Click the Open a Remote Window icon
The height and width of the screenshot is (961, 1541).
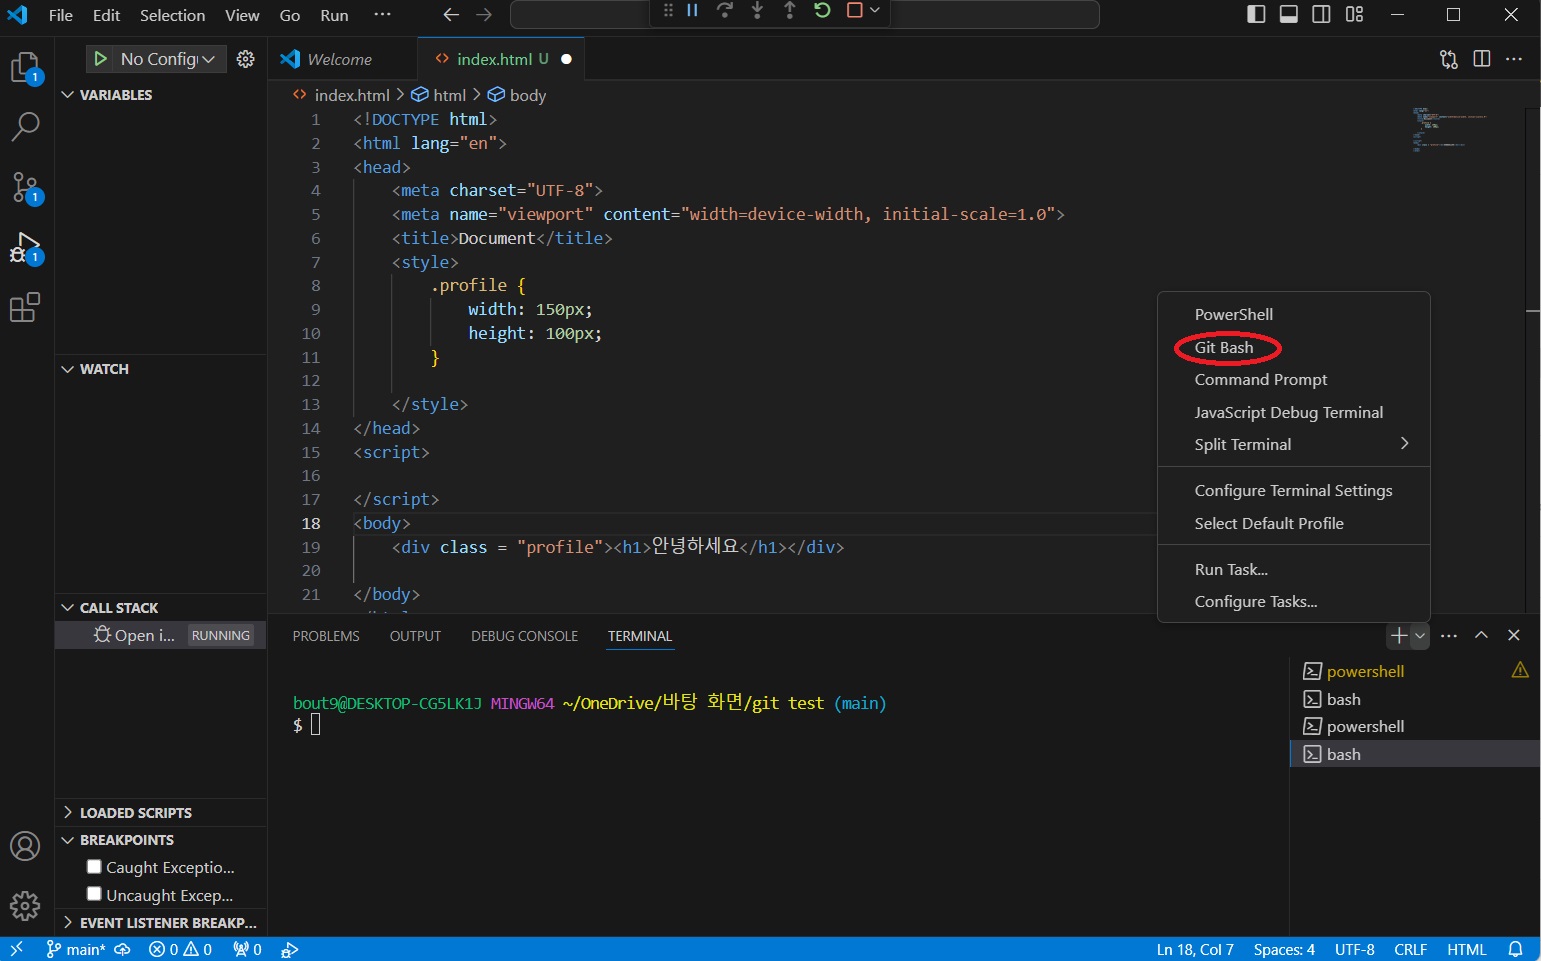click(x=16, y=949)
